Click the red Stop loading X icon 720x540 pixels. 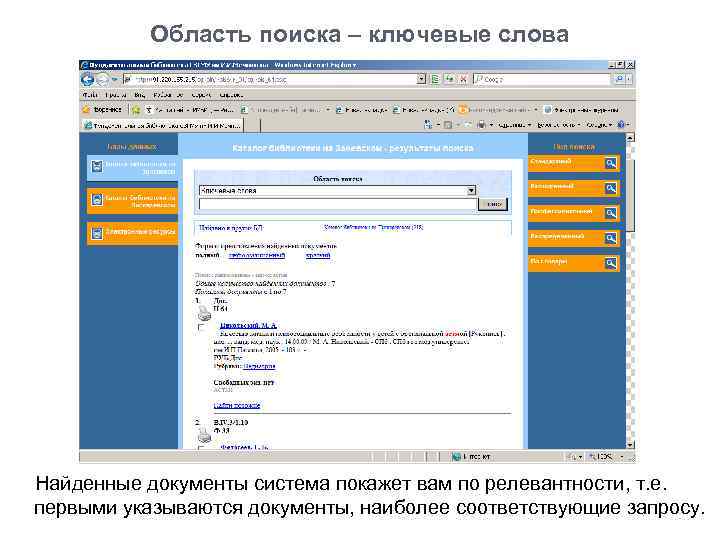coord(463,79)
